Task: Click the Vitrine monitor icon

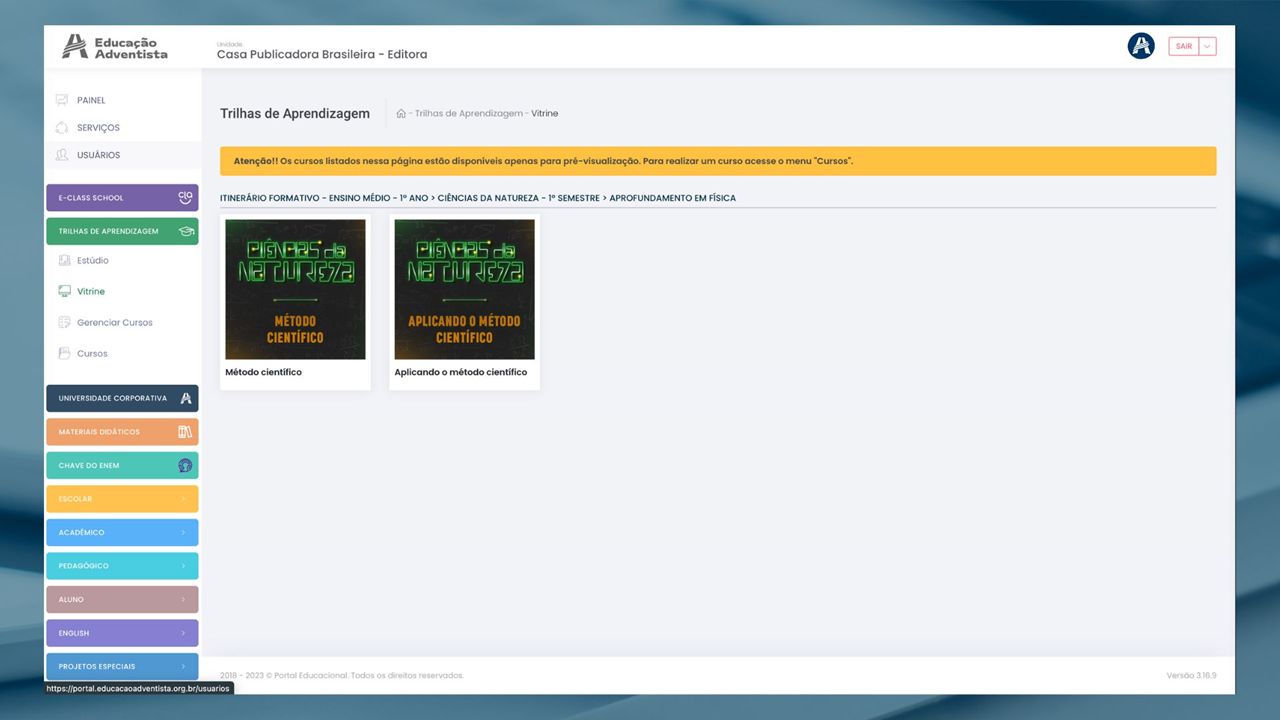Action: (x=65, y=291)
